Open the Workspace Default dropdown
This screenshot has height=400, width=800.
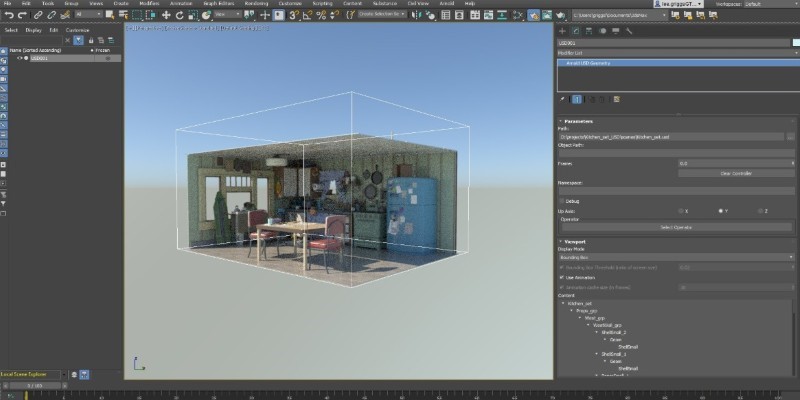(x=770, y=4)
